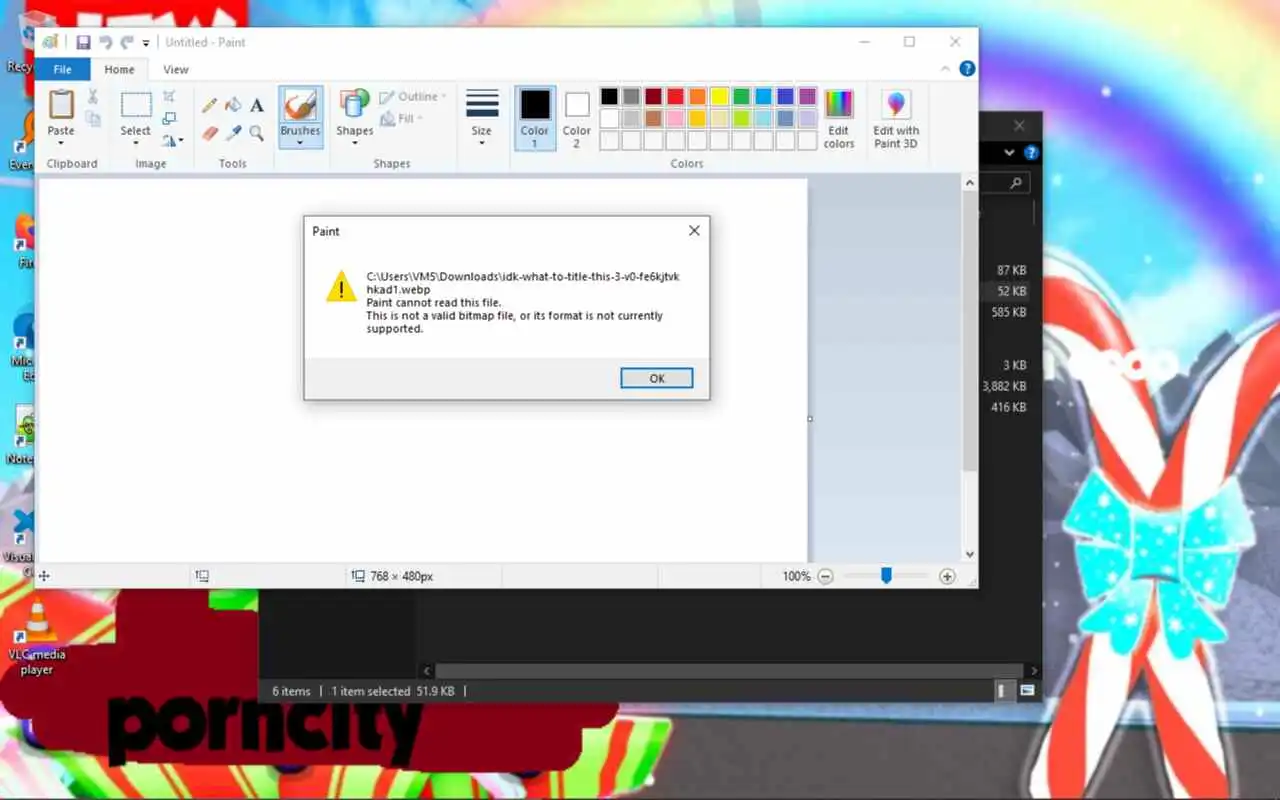Open the shape Outline dropdown
This screenshot has width=1280, height=800.
[x=413, y=97]
